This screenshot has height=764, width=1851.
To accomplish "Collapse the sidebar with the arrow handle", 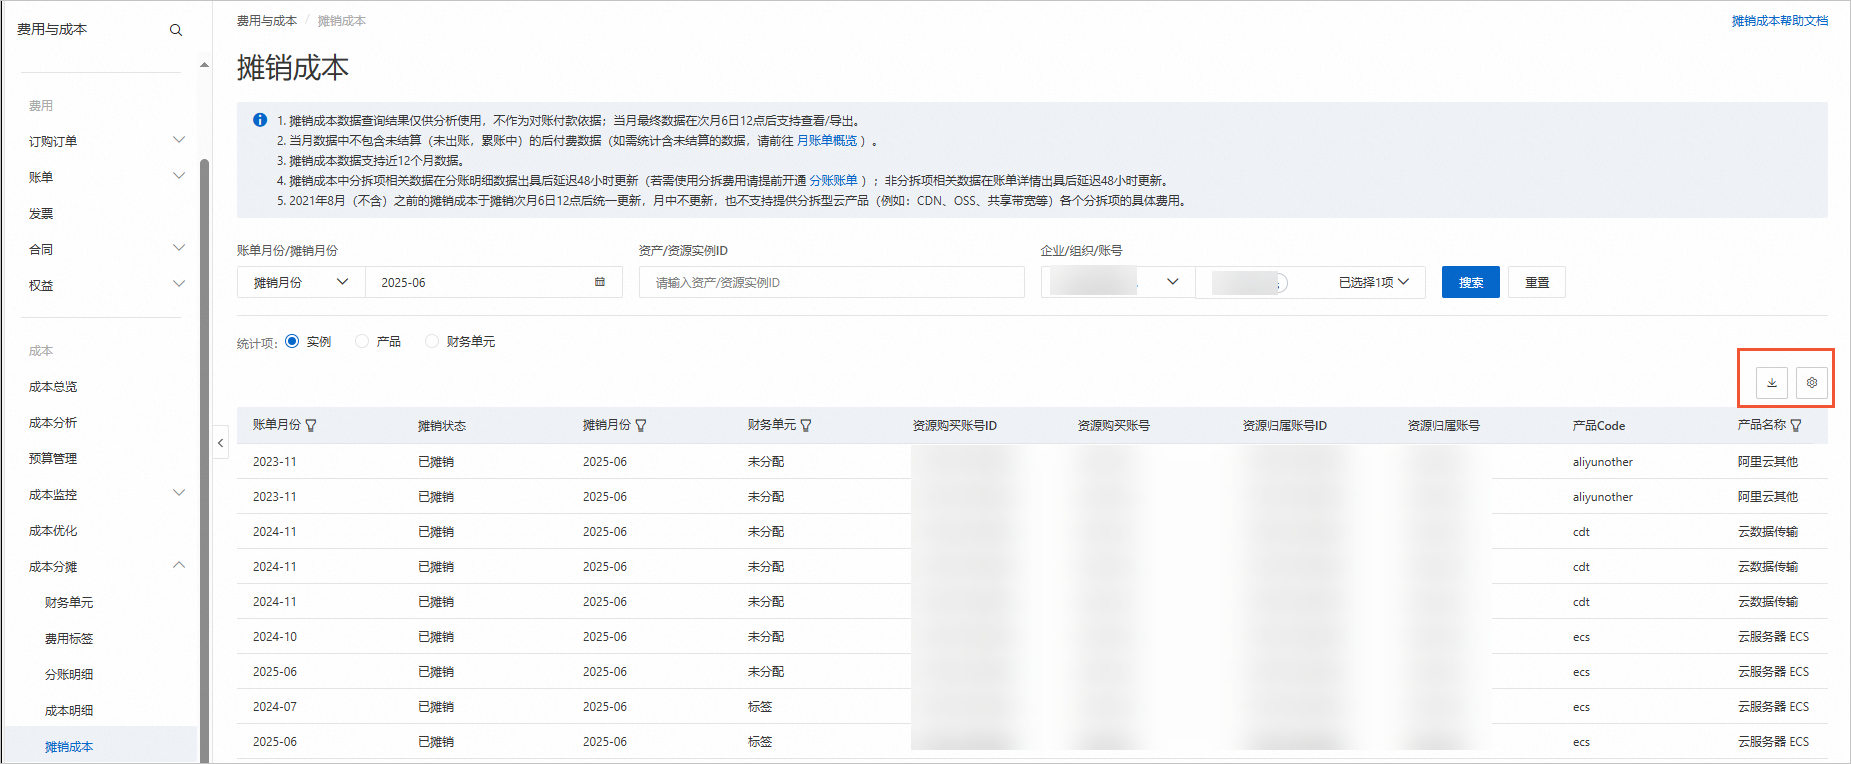I will click(221, 442).
